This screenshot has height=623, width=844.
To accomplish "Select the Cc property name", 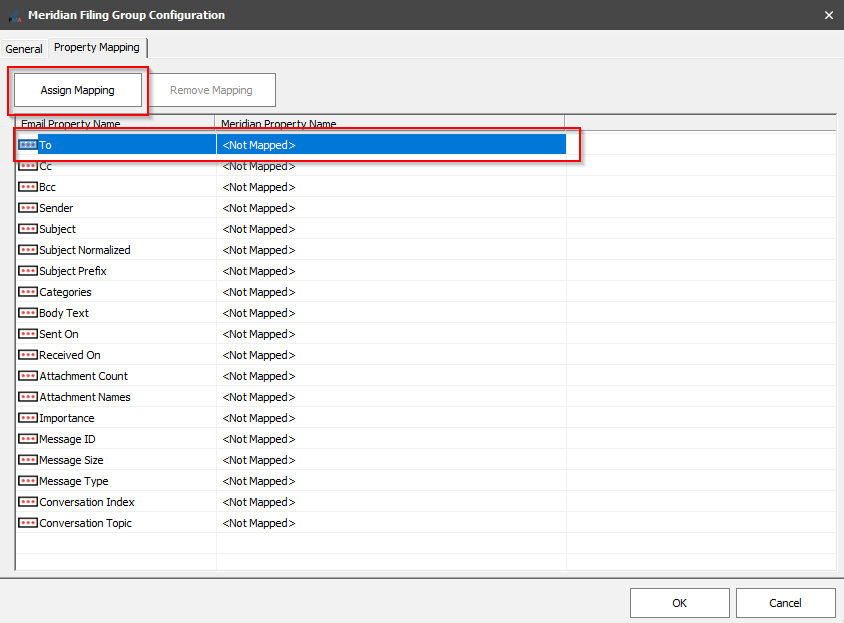I will pos(45,166).
